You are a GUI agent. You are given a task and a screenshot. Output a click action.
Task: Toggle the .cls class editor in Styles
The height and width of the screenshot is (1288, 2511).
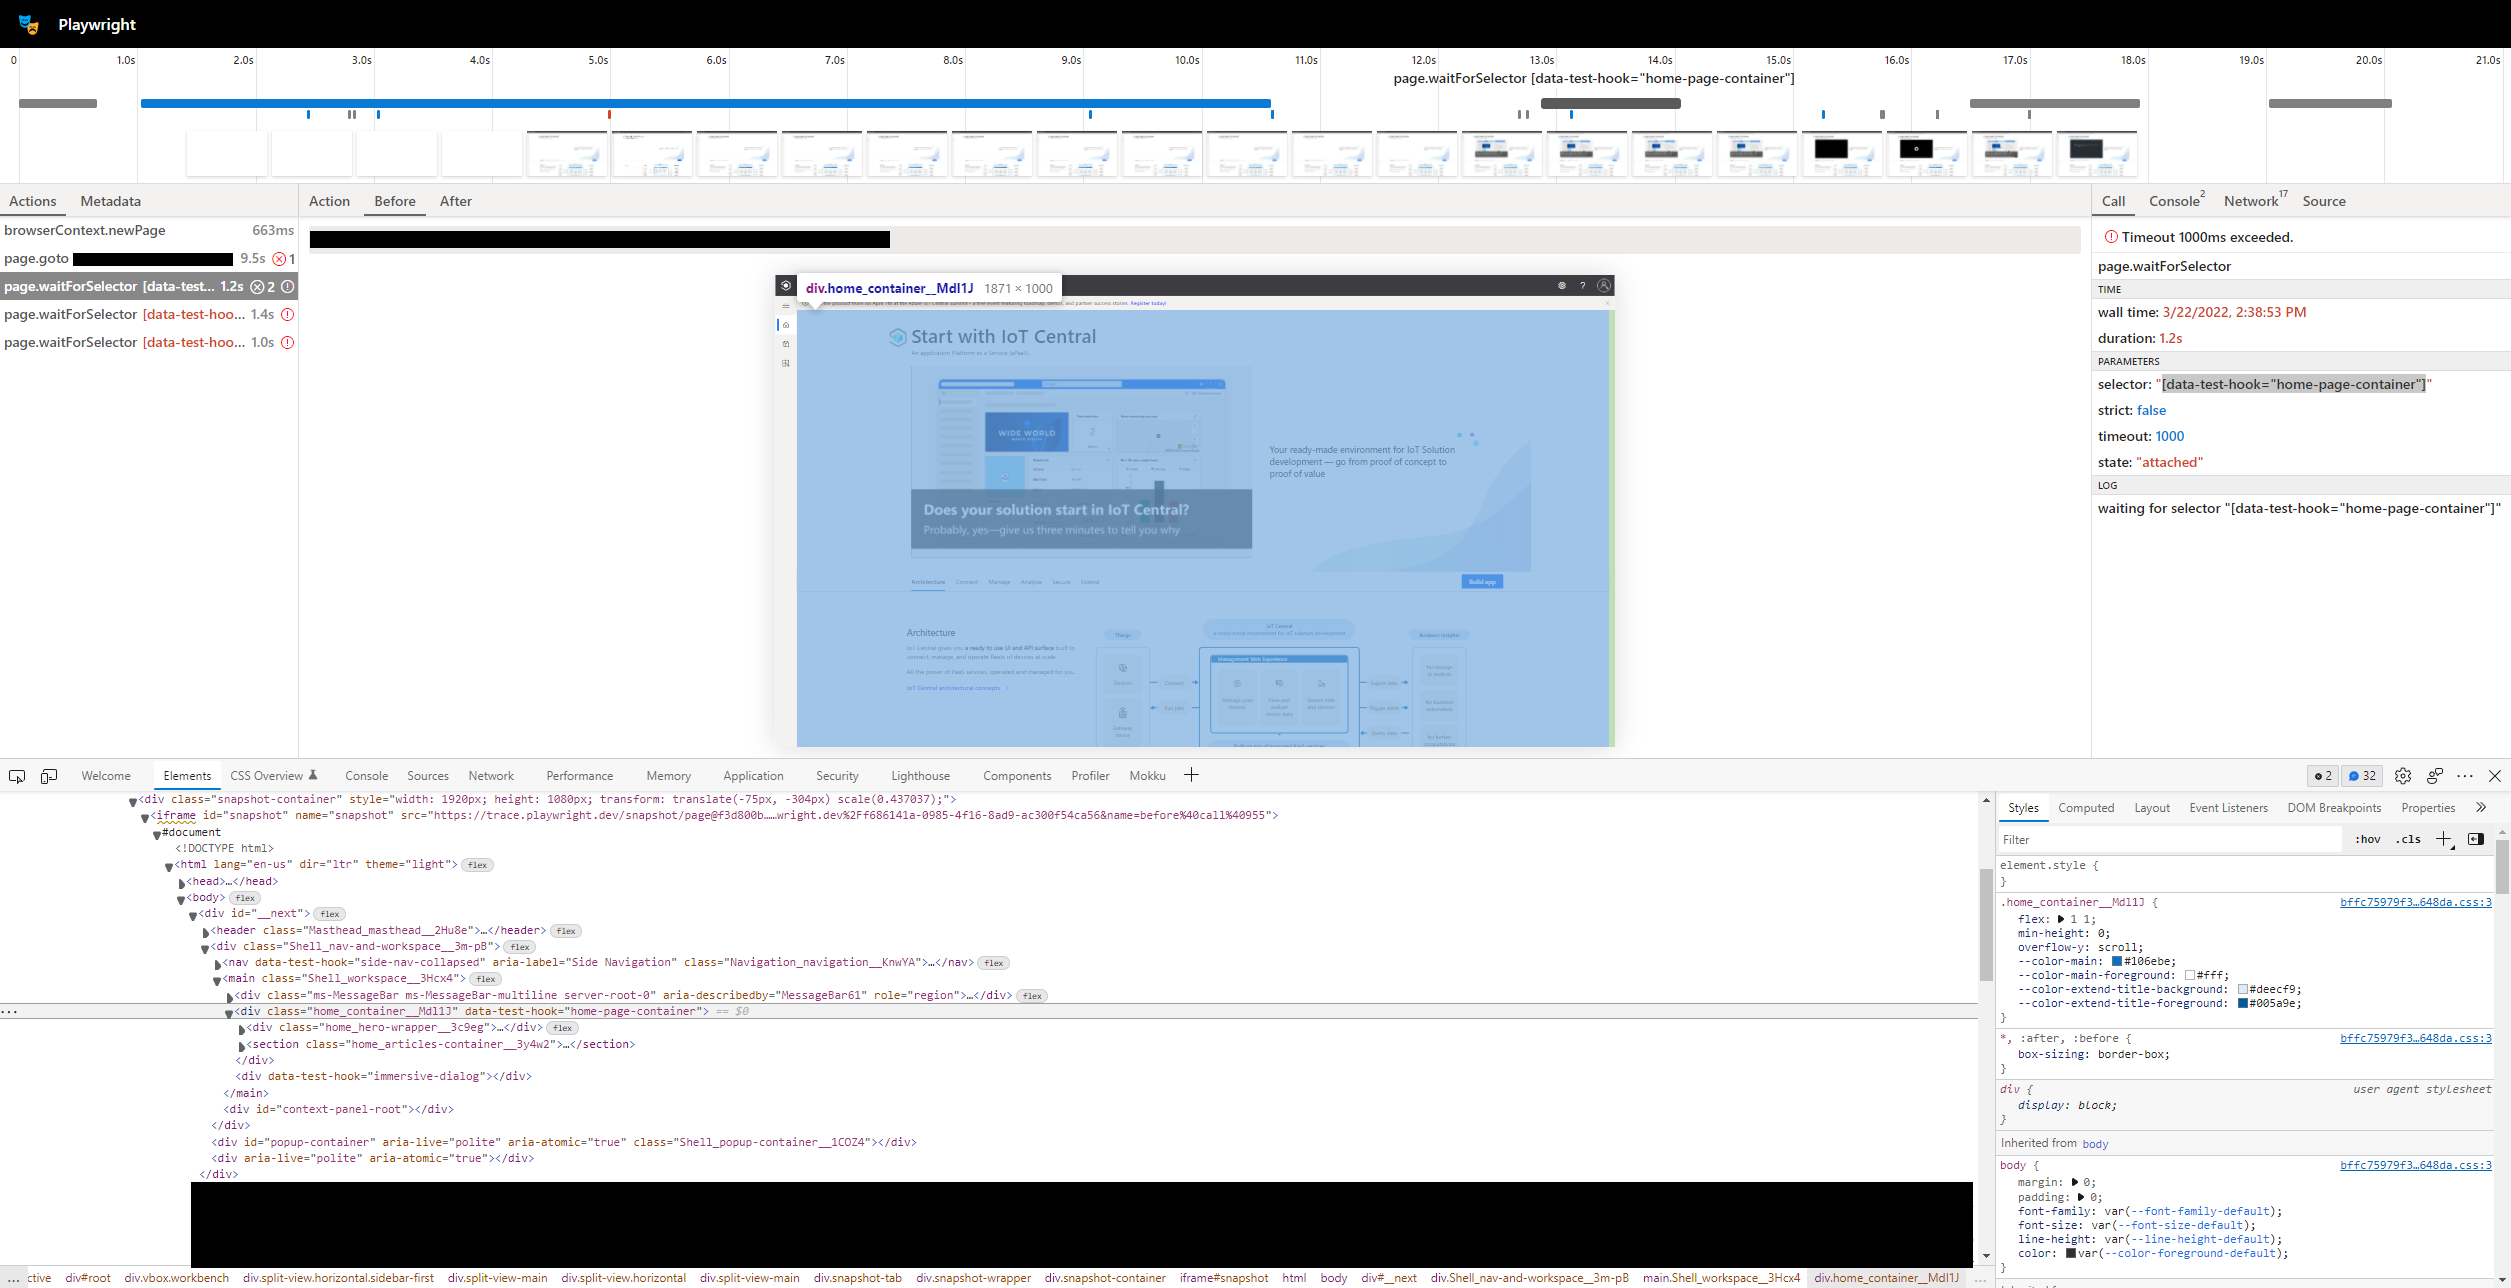coord(2407,840)
